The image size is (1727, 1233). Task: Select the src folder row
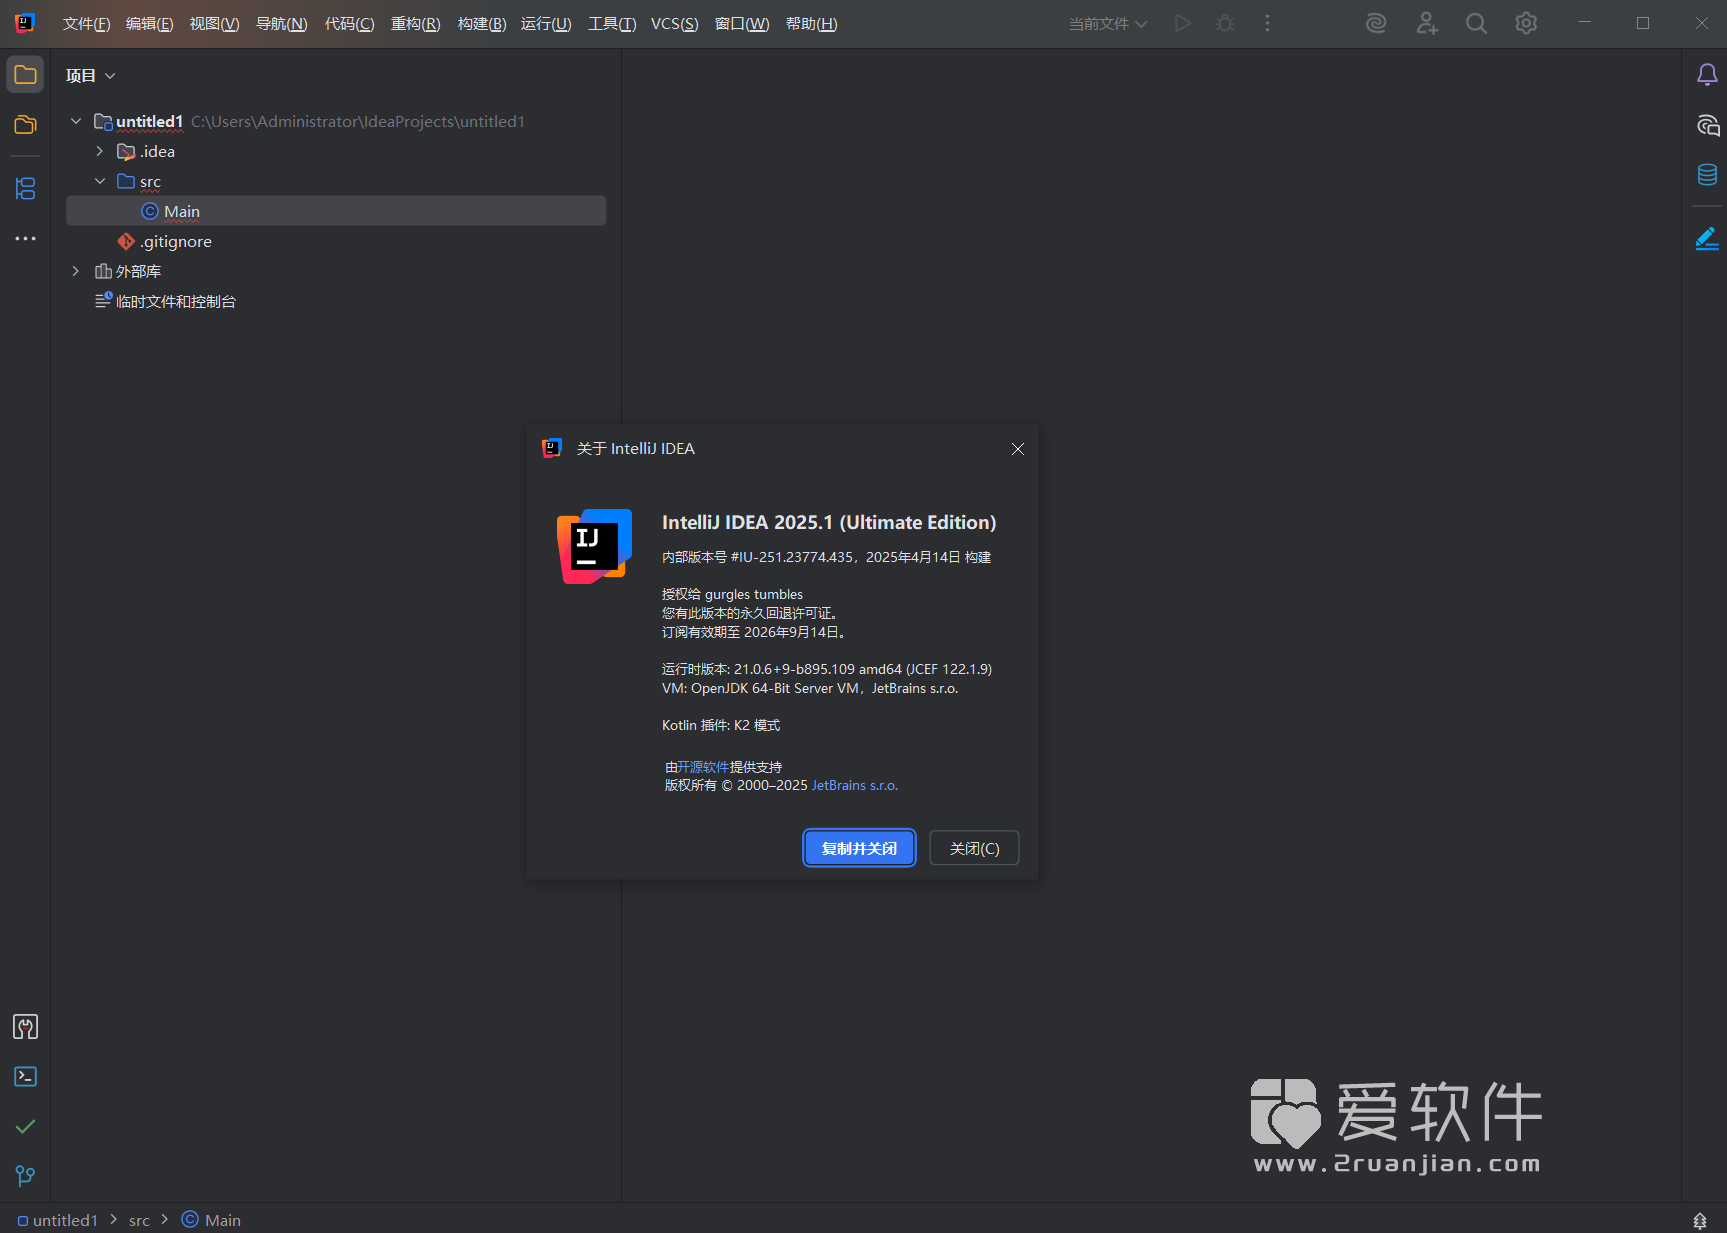[x=336, y=181]
